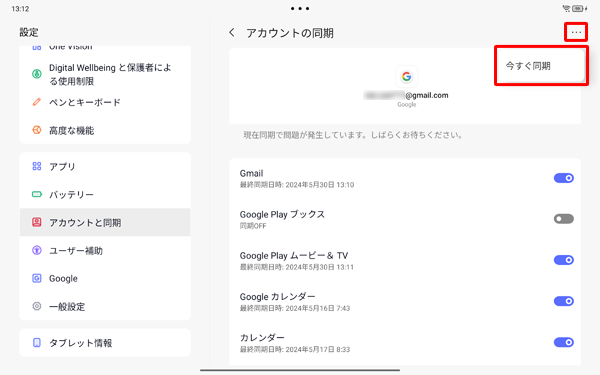Screen dimensions: 600x375
Task: Open 高度な機能 settings
Action: click(105, 130)
